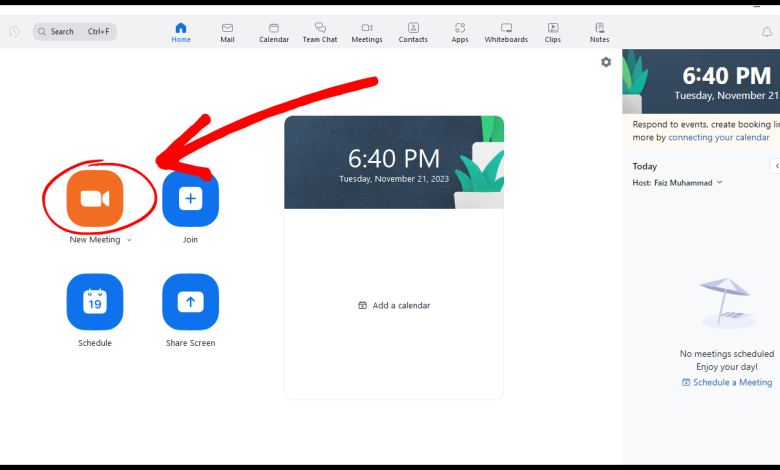Click the connecting your calendar link
Image resolution: width=780 pixels, height=470 pixels.
[718, 137]
